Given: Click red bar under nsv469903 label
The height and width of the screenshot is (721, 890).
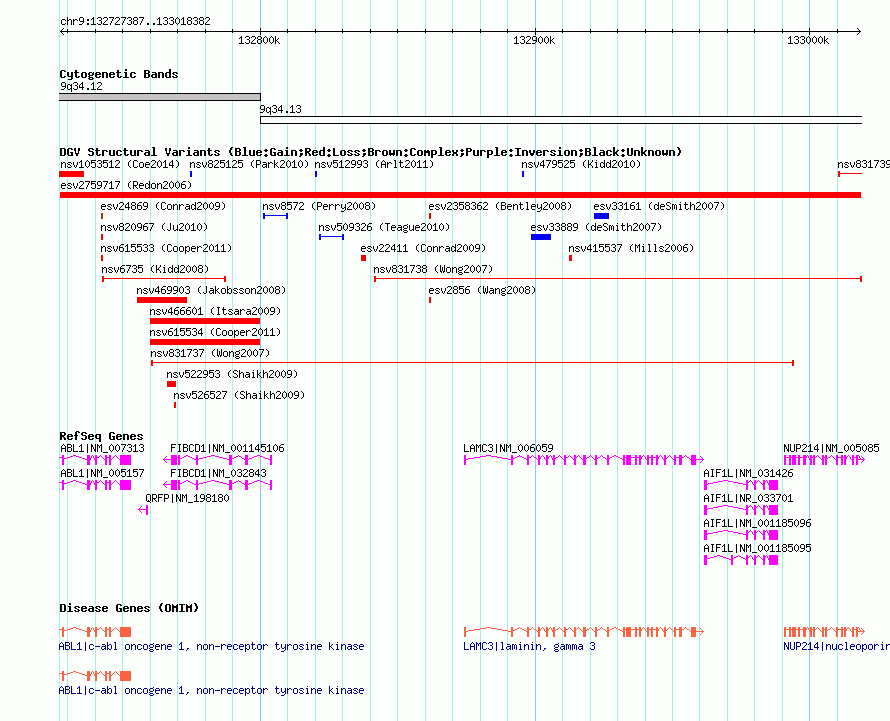Looking at the screenshot, I should [162, 300].
